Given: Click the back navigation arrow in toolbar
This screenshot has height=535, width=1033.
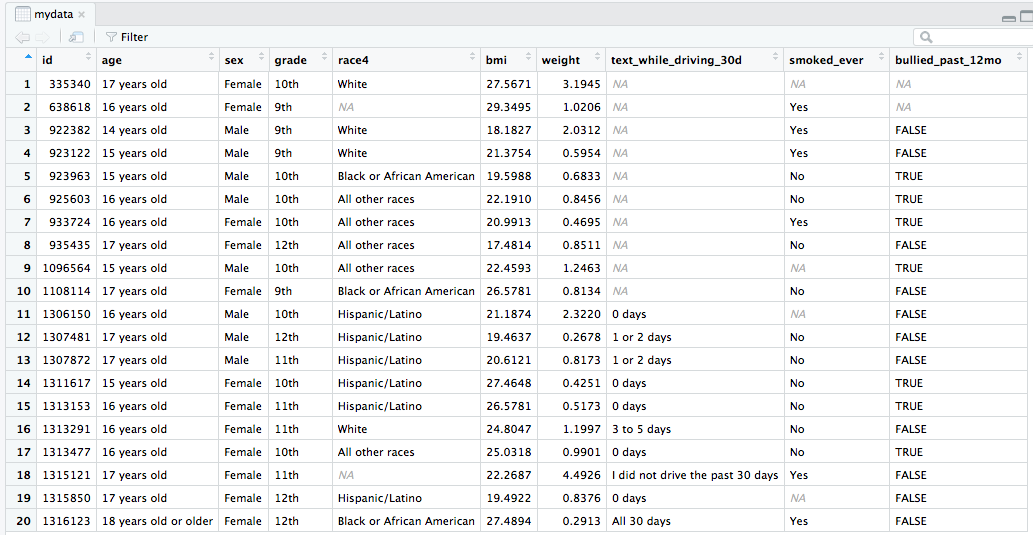Looking at the screenshot, I should click(x=22, y=37).
